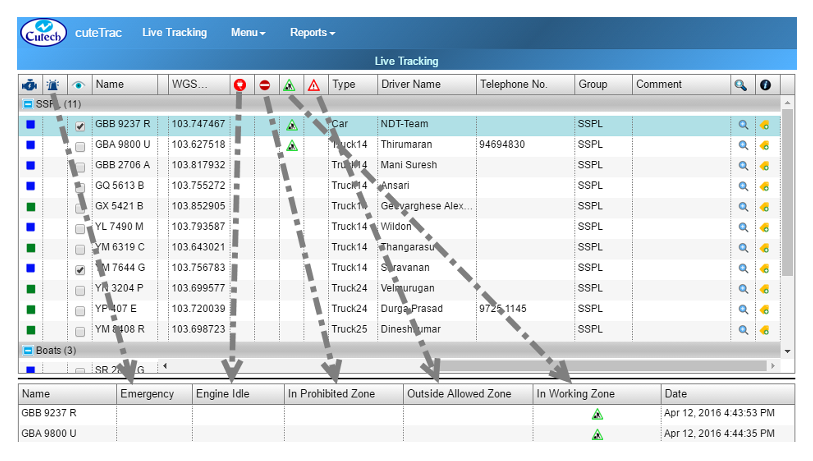Click the green working zone column icon

click(x=289, y=85)
